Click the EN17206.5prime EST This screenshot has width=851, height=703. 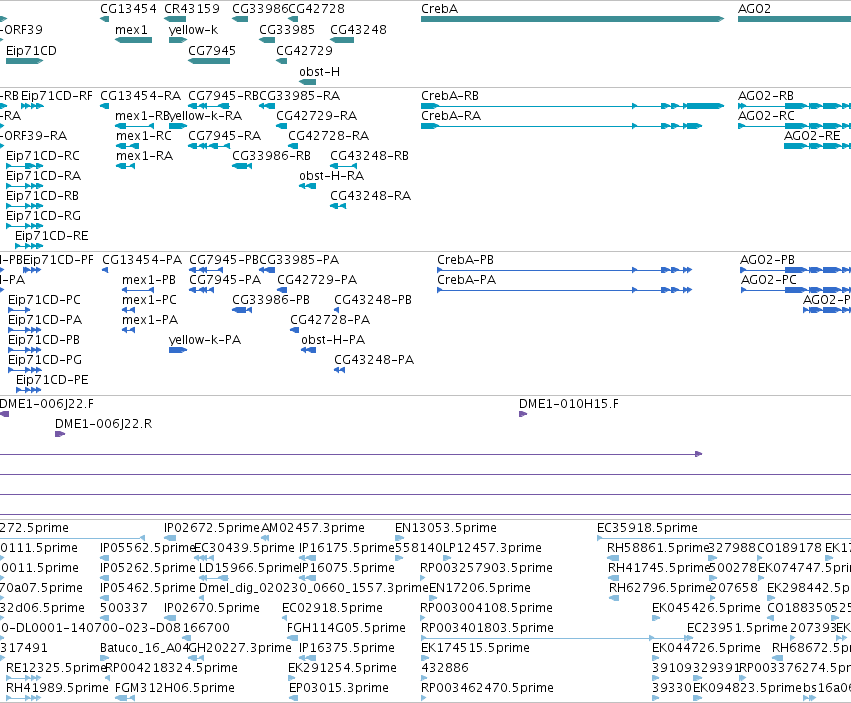point(433,598)
